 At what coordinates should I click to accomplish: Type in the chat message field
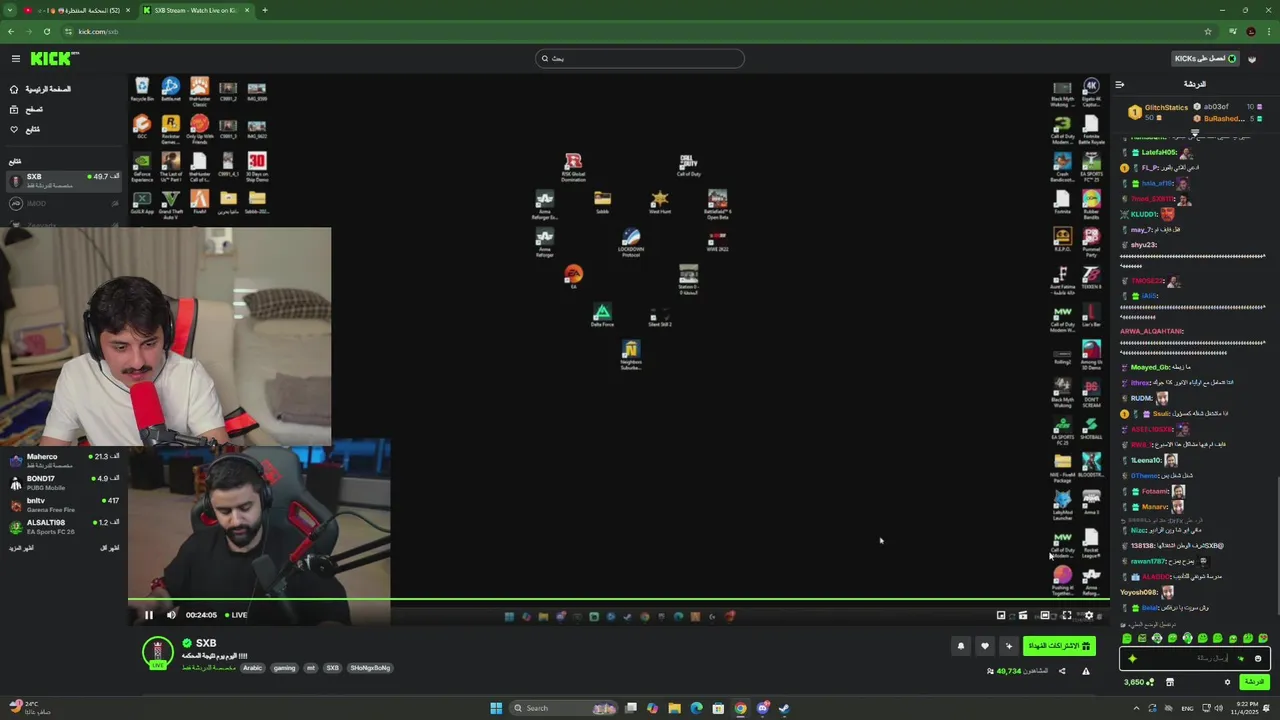1194,658
